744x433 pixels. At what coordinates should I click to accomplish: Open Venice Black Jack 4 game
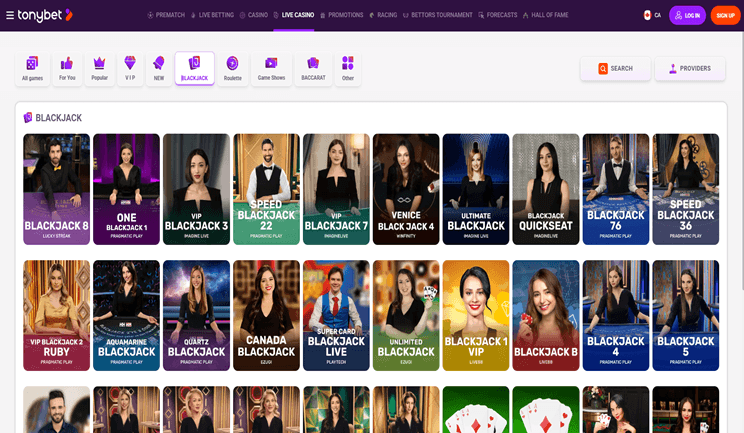pos(406,189)
